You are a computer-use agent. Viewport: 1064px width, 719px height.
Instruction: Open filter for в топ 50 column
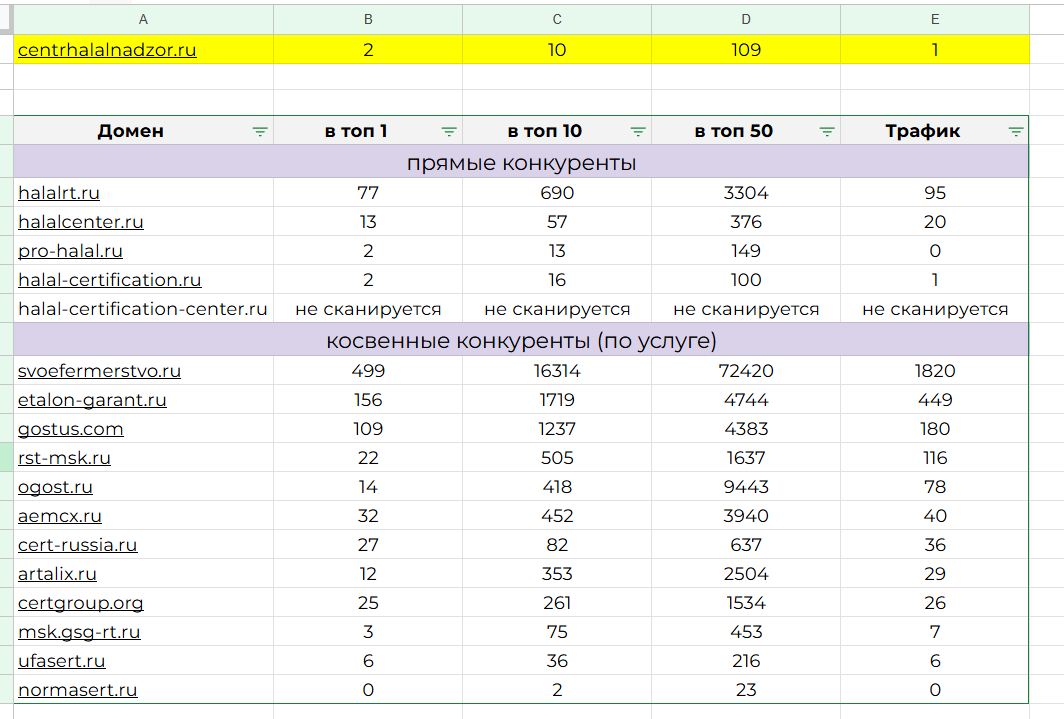[x=827, y=131]
